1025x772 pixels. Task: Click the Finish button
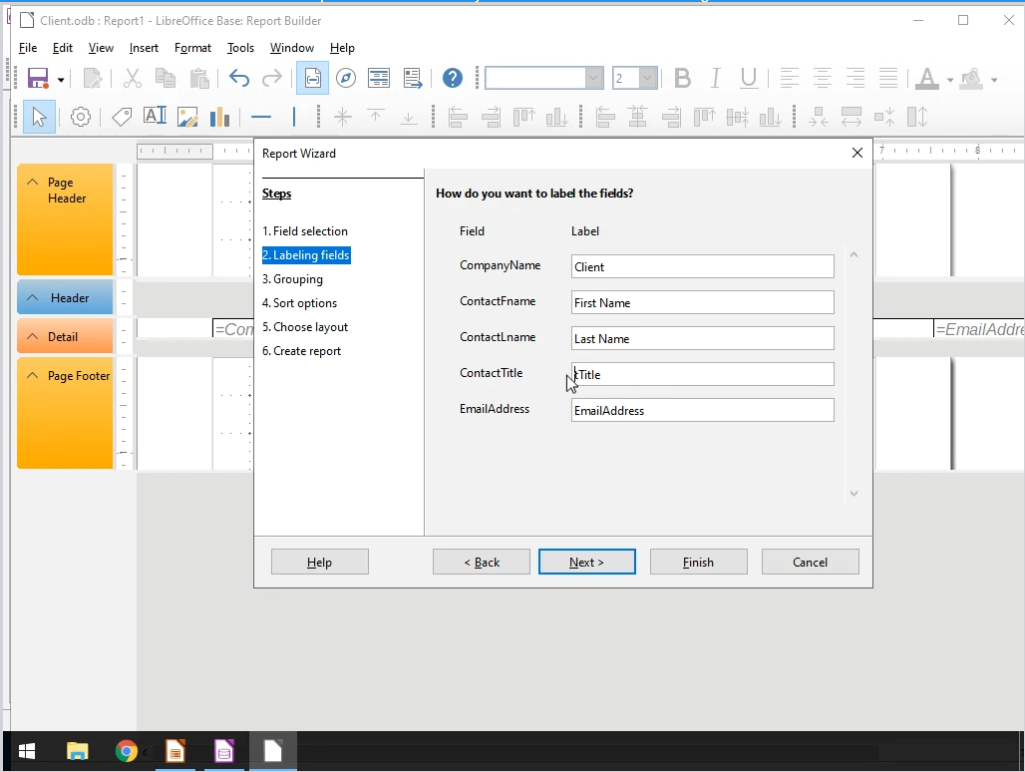[698, 562]
